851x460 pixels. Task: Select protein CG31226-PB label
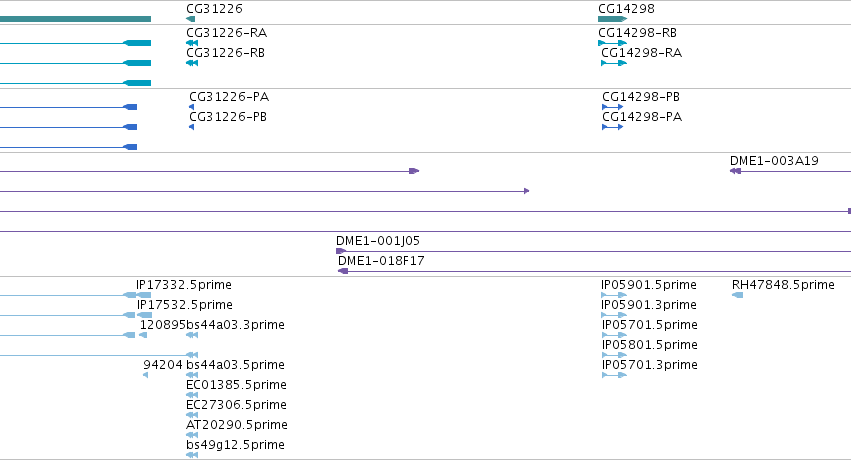pyautogui.click(x=228, y=117)
